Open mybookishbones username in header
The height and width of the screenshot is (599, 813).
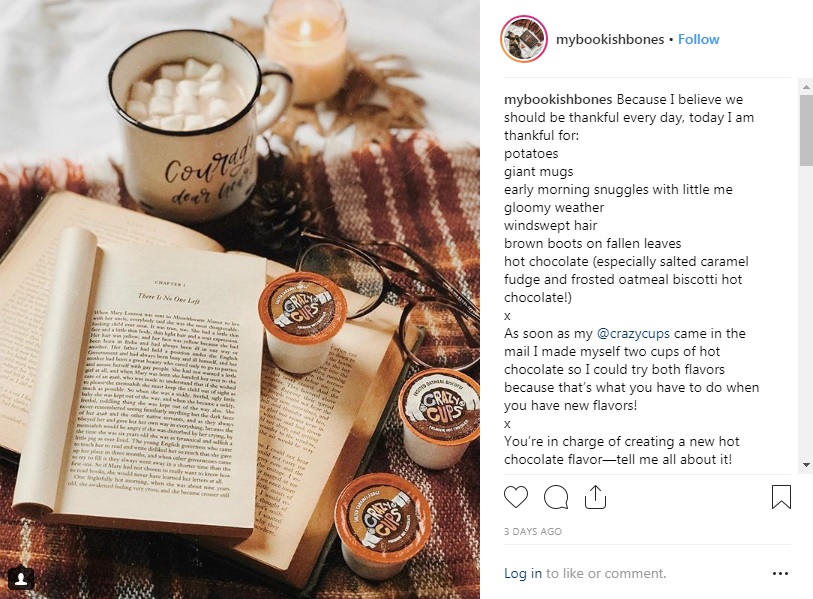(610, 39)
